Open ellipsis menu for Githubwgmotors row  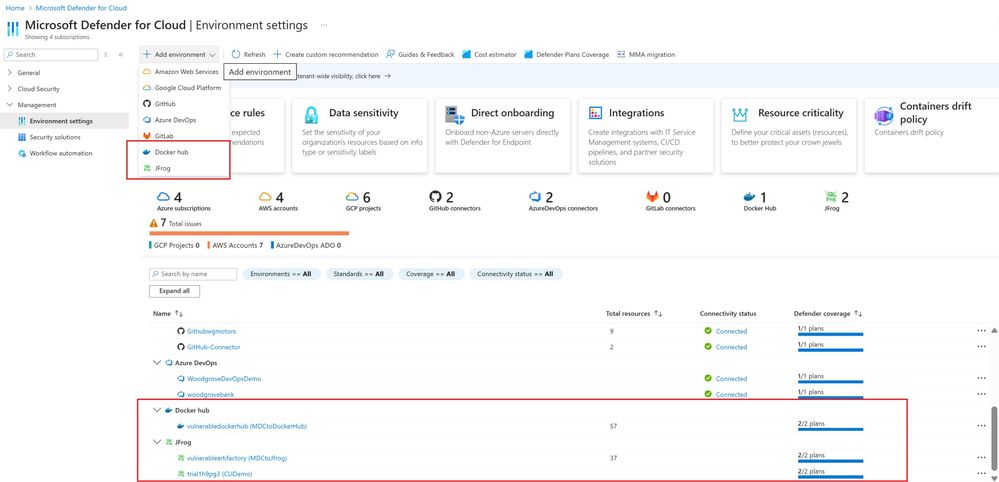point(981,331)
